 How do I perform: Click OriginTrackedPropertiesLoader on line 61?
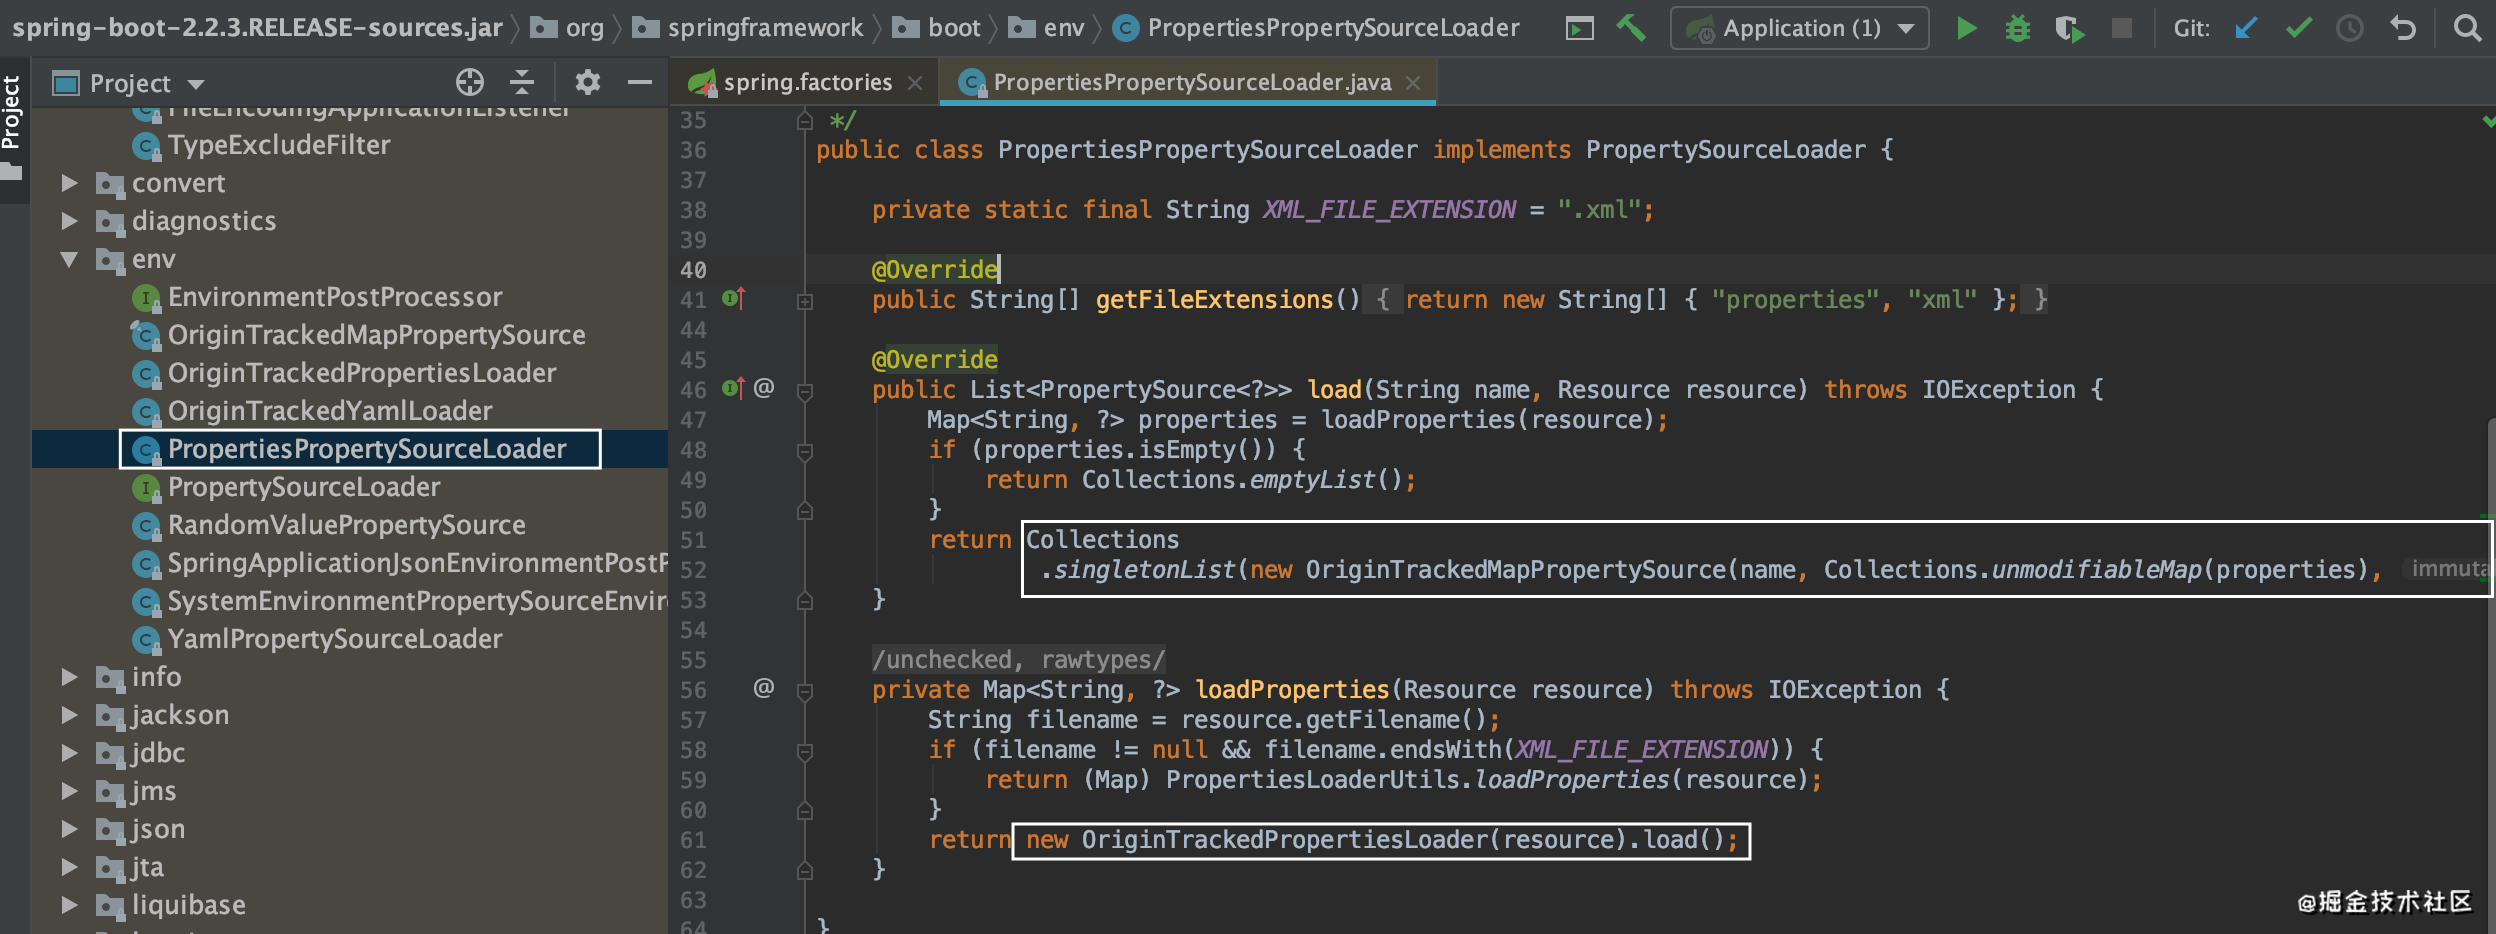(x=1285, y=839)
